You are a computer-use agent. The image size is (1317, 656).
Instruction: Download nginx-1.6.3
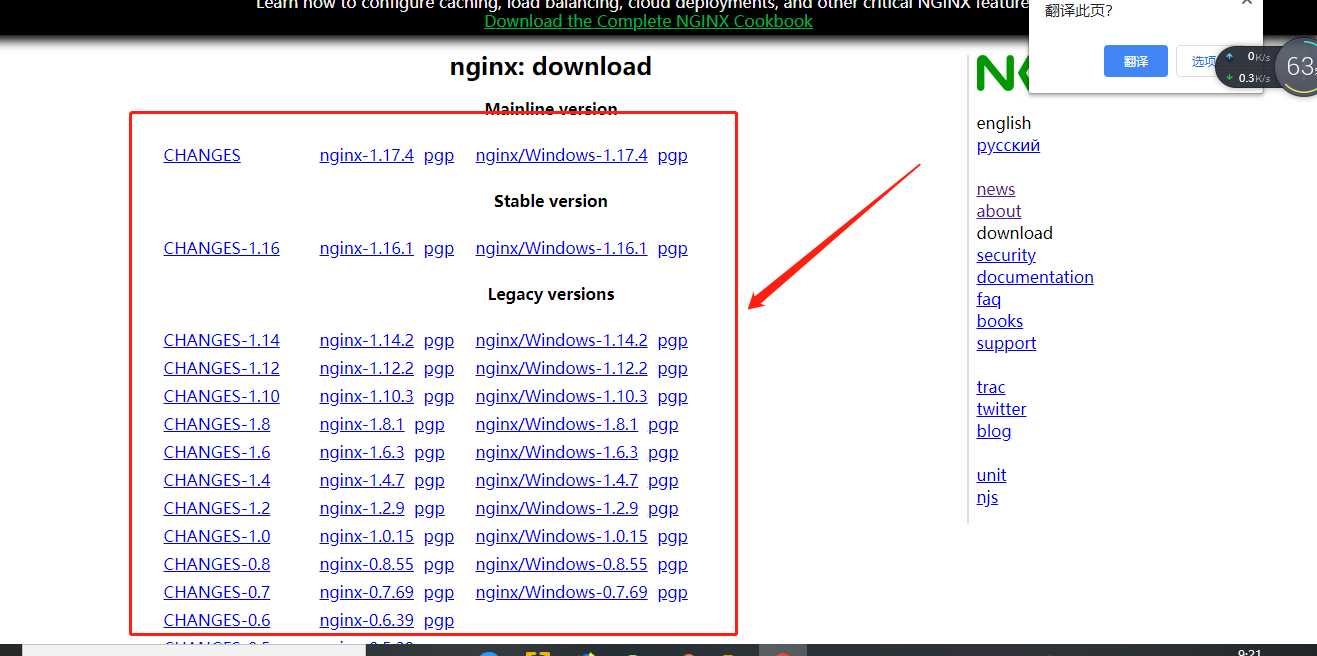tap(362, 452)
